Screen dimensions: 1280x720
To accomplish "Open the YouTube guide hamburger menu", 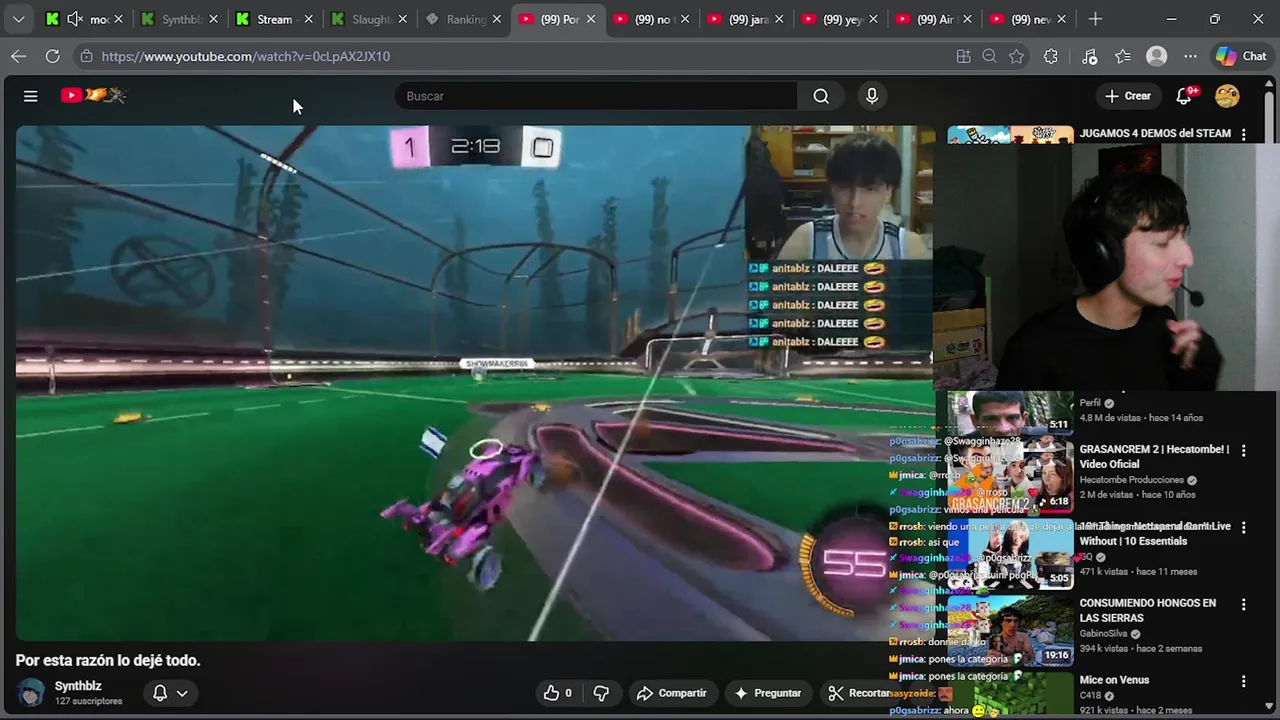I will point(31,96).
